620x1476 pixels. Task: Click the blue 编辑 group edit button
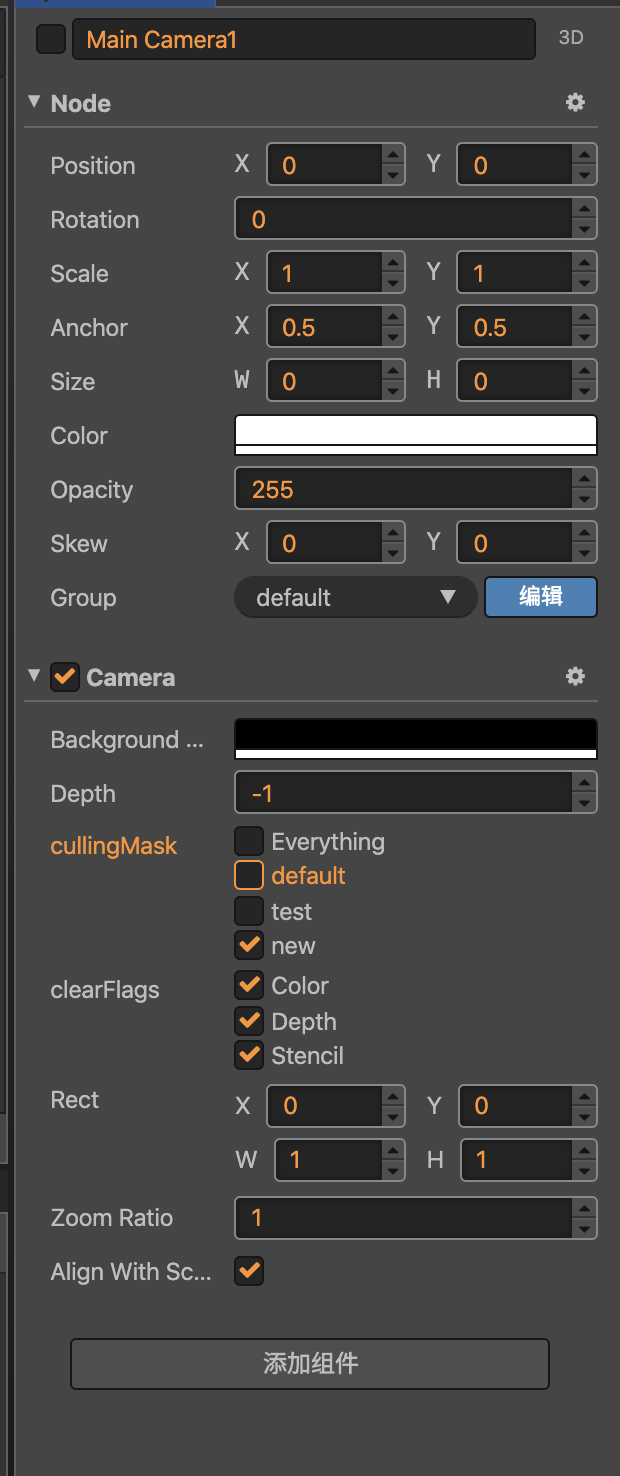[541, 597]
